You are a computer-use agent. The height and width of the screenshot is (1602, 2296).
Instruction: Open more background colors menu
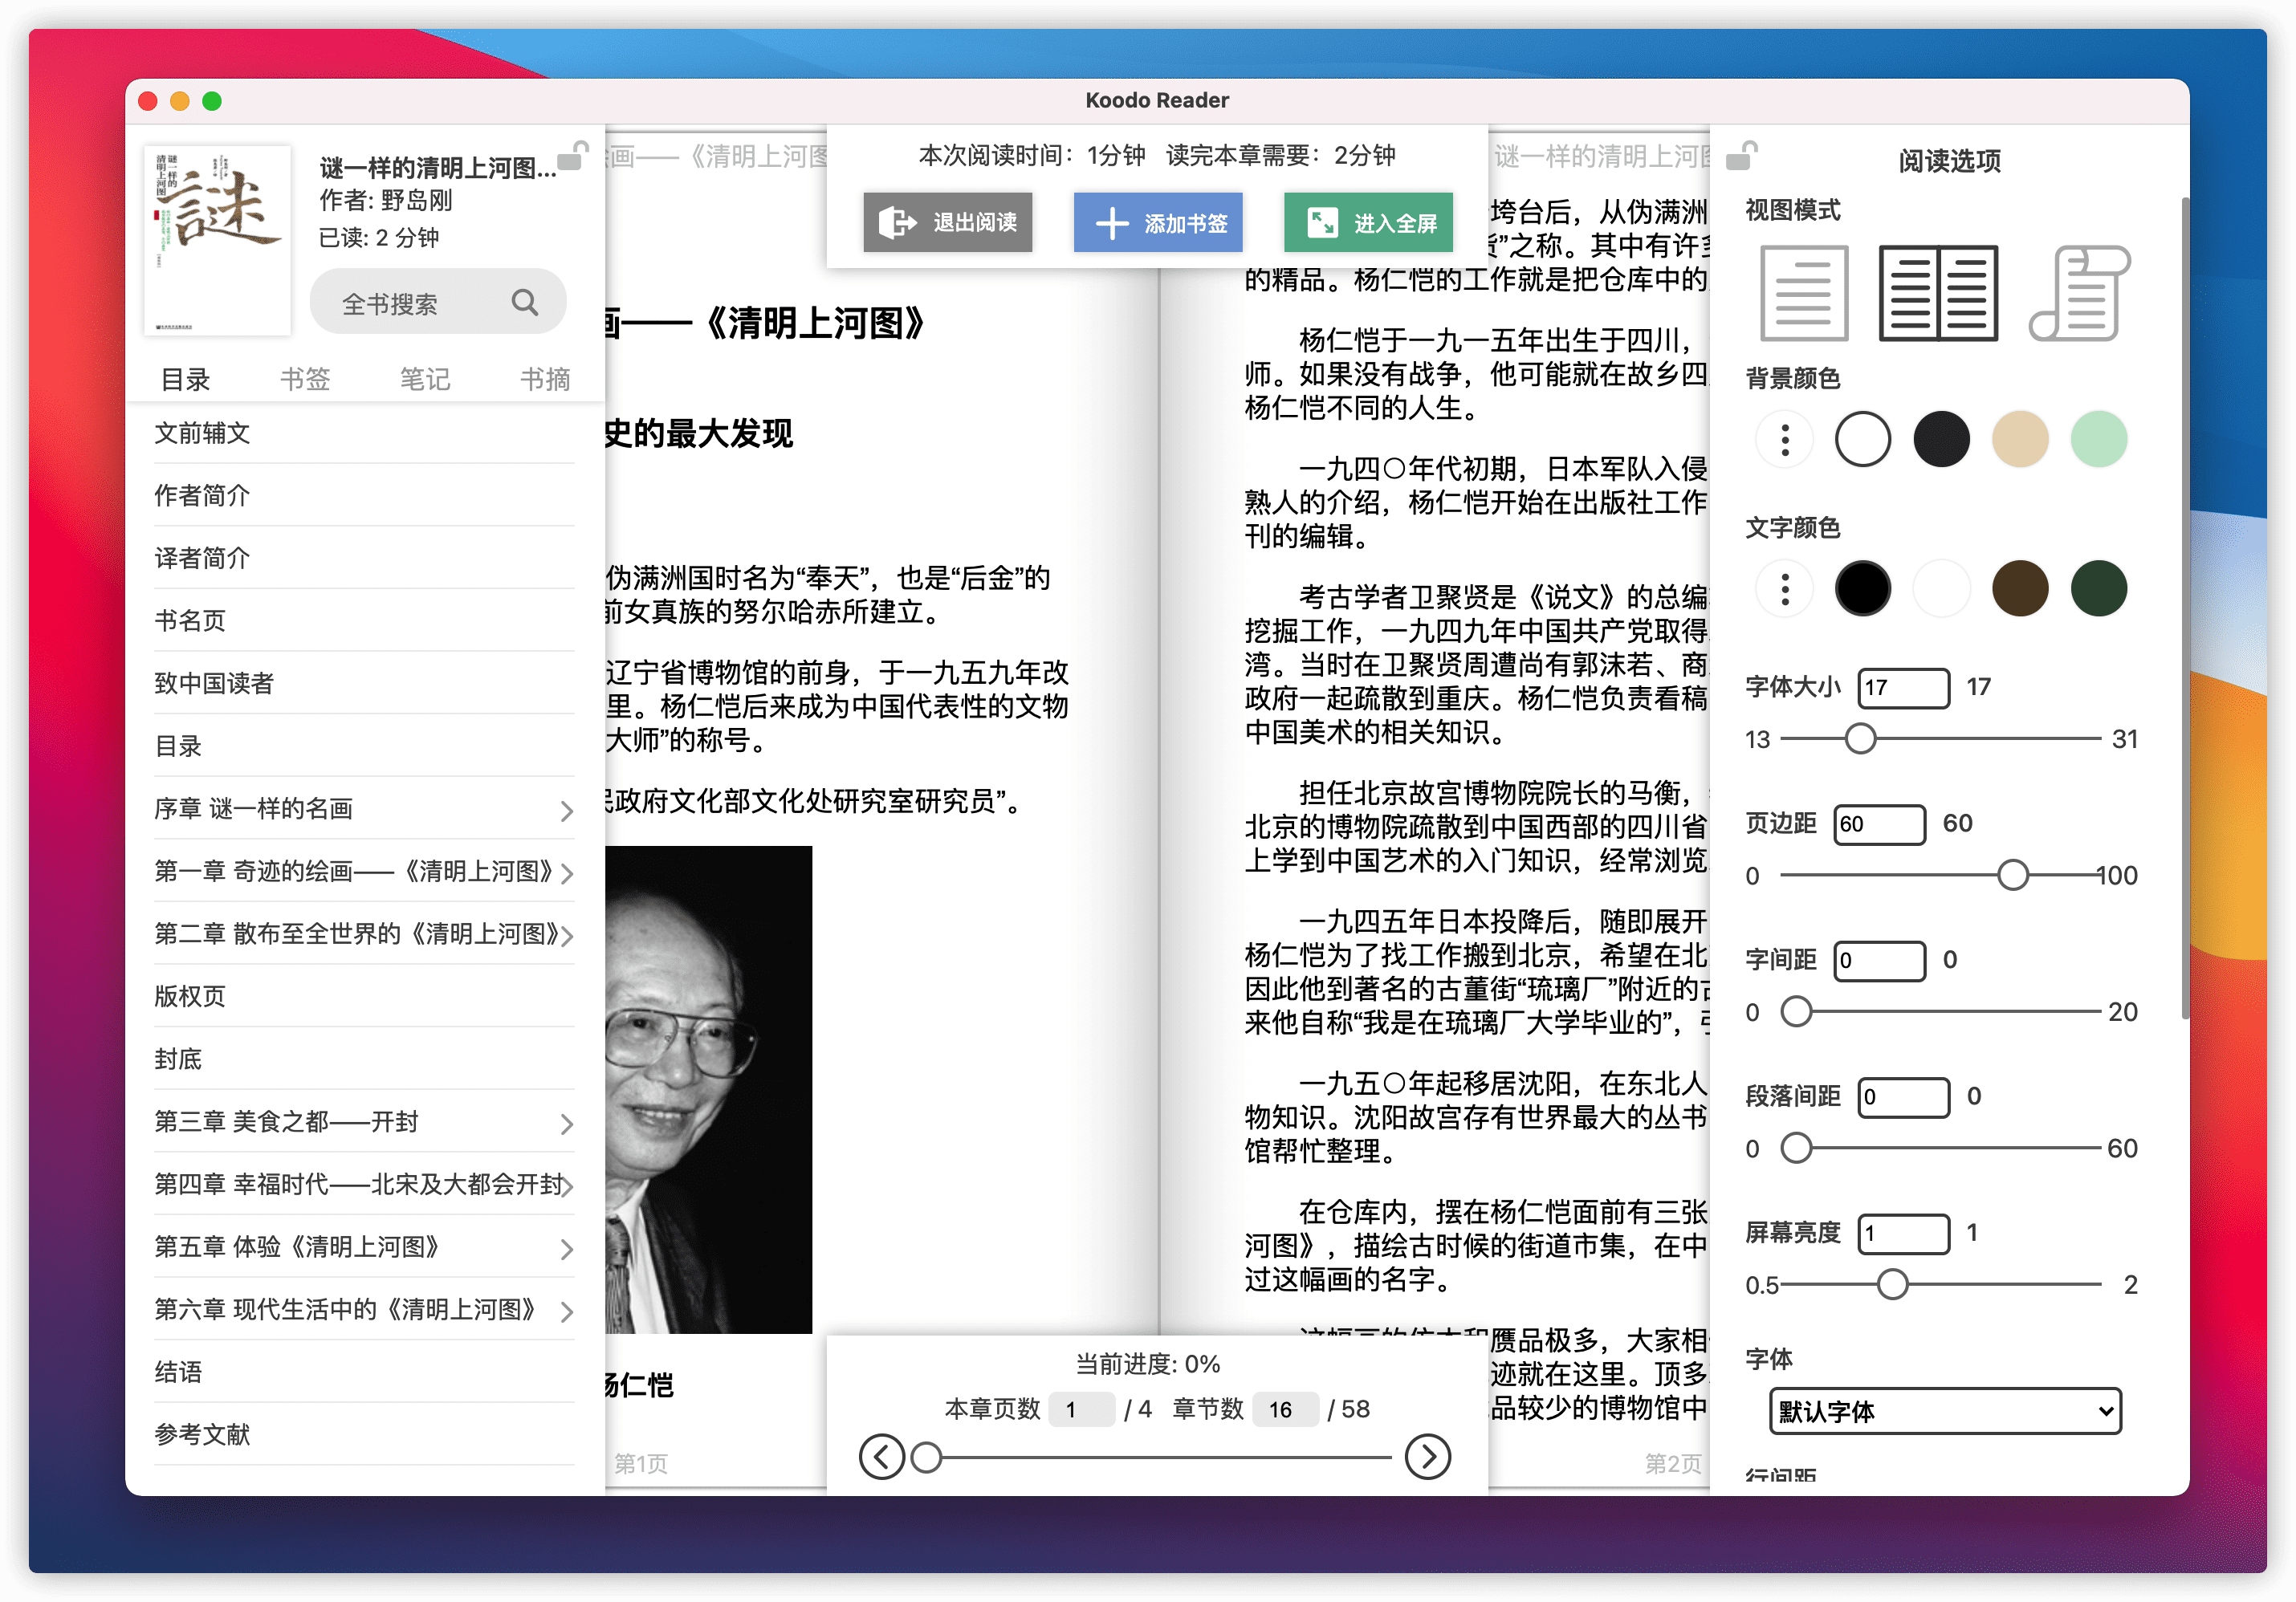pyautogui.click(x=1784, y=439)
